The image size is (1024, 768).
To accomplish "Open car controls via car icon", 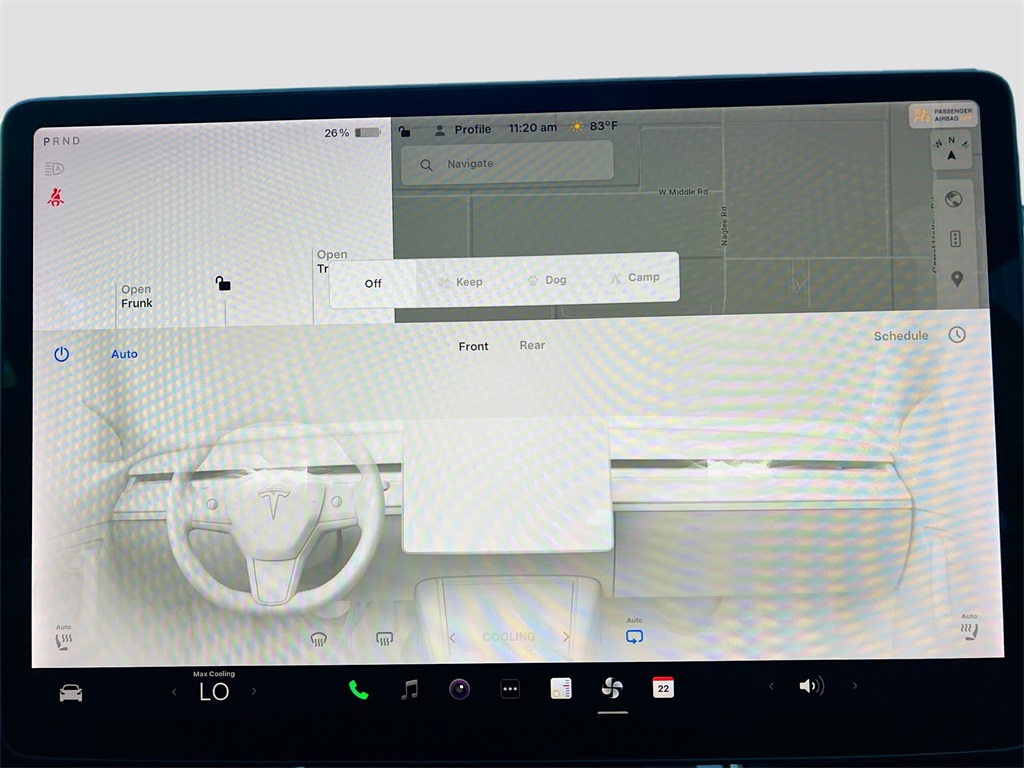I will [x=71, y=692].
